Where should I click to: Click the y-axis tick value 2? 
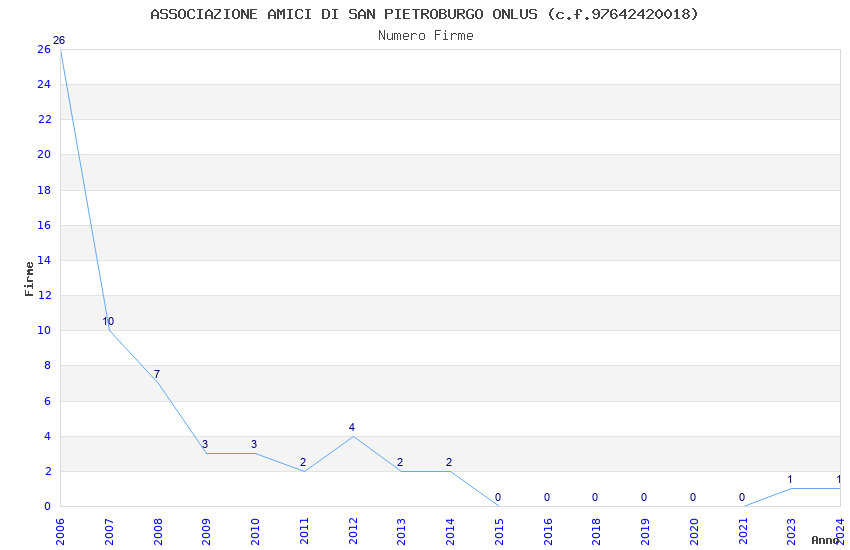point(47,471)
